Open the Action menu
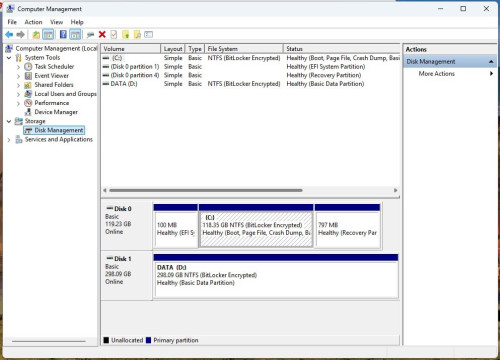The width and height of the screenshot is (500, 360). click(x=33, y=22)
